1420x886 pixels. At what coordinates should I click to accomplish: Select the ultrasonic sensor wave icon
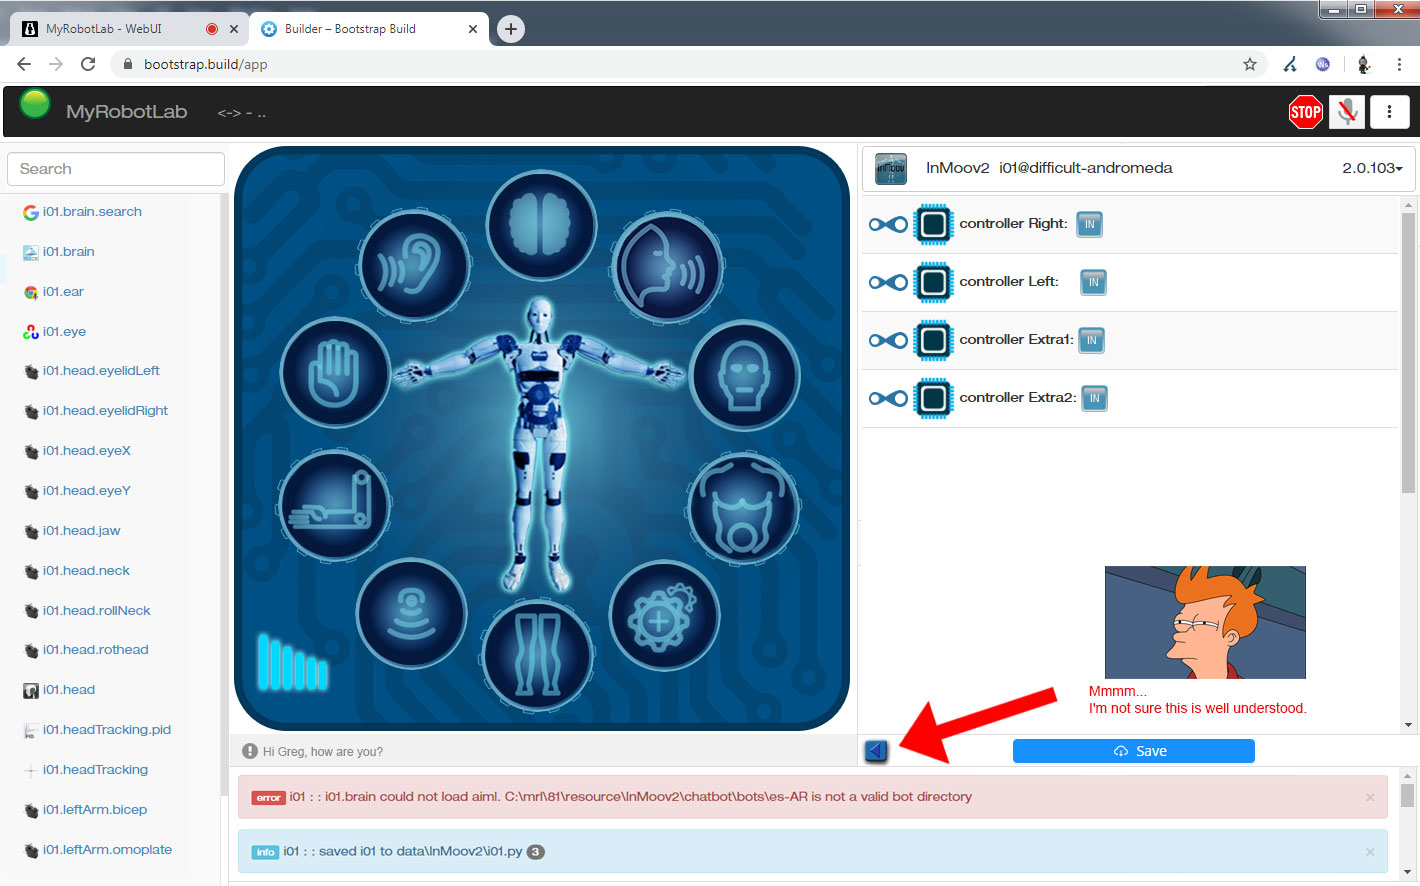click(x=411, y=613)
